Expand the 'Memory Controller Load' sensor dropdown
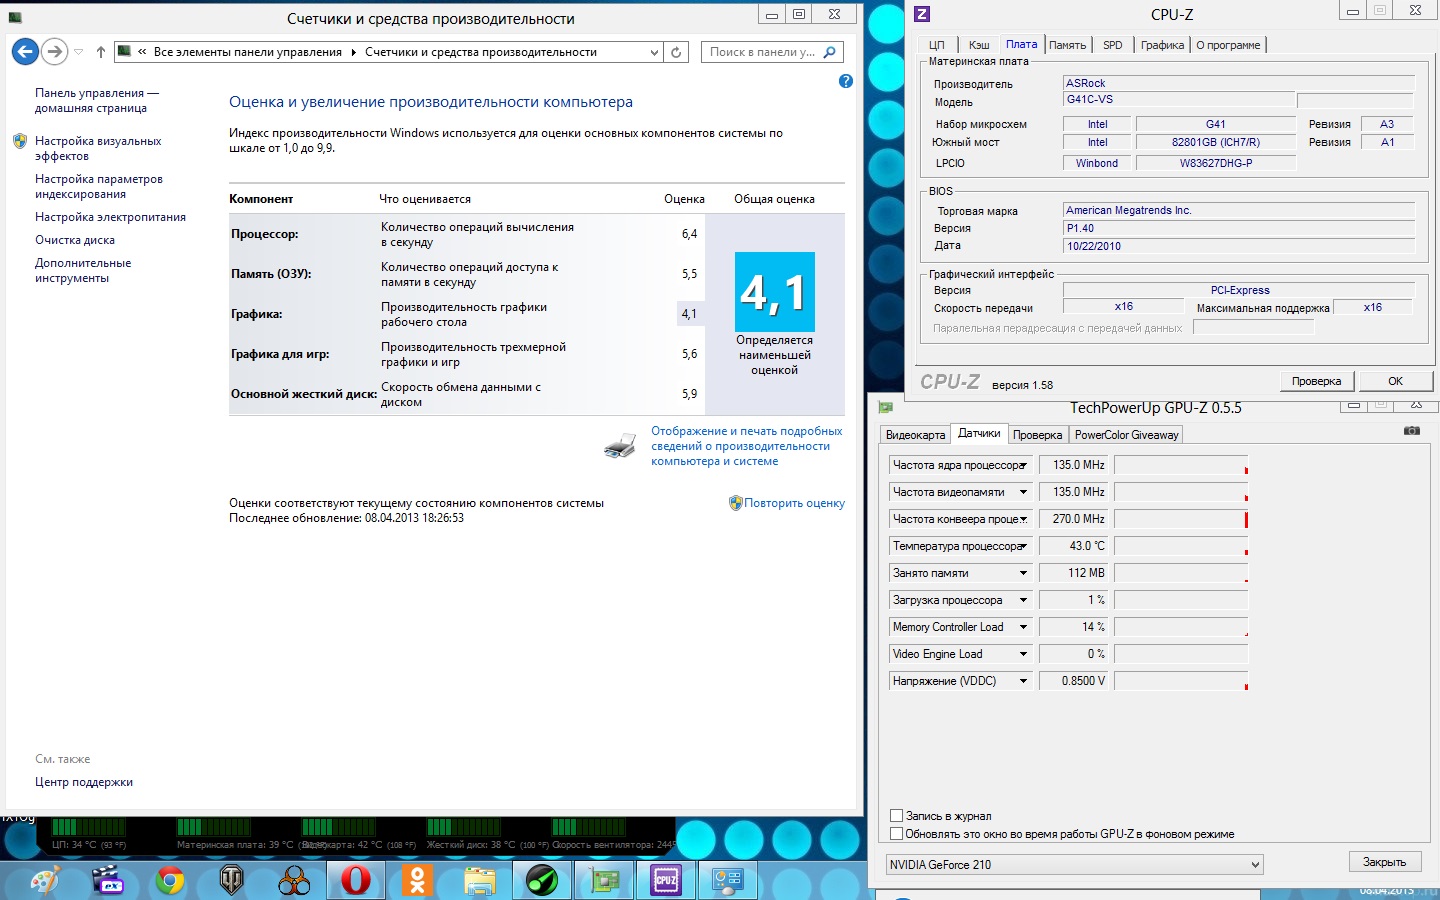Image resolution: width=1440 pixels, height=900 pixels. point(1023,627)
